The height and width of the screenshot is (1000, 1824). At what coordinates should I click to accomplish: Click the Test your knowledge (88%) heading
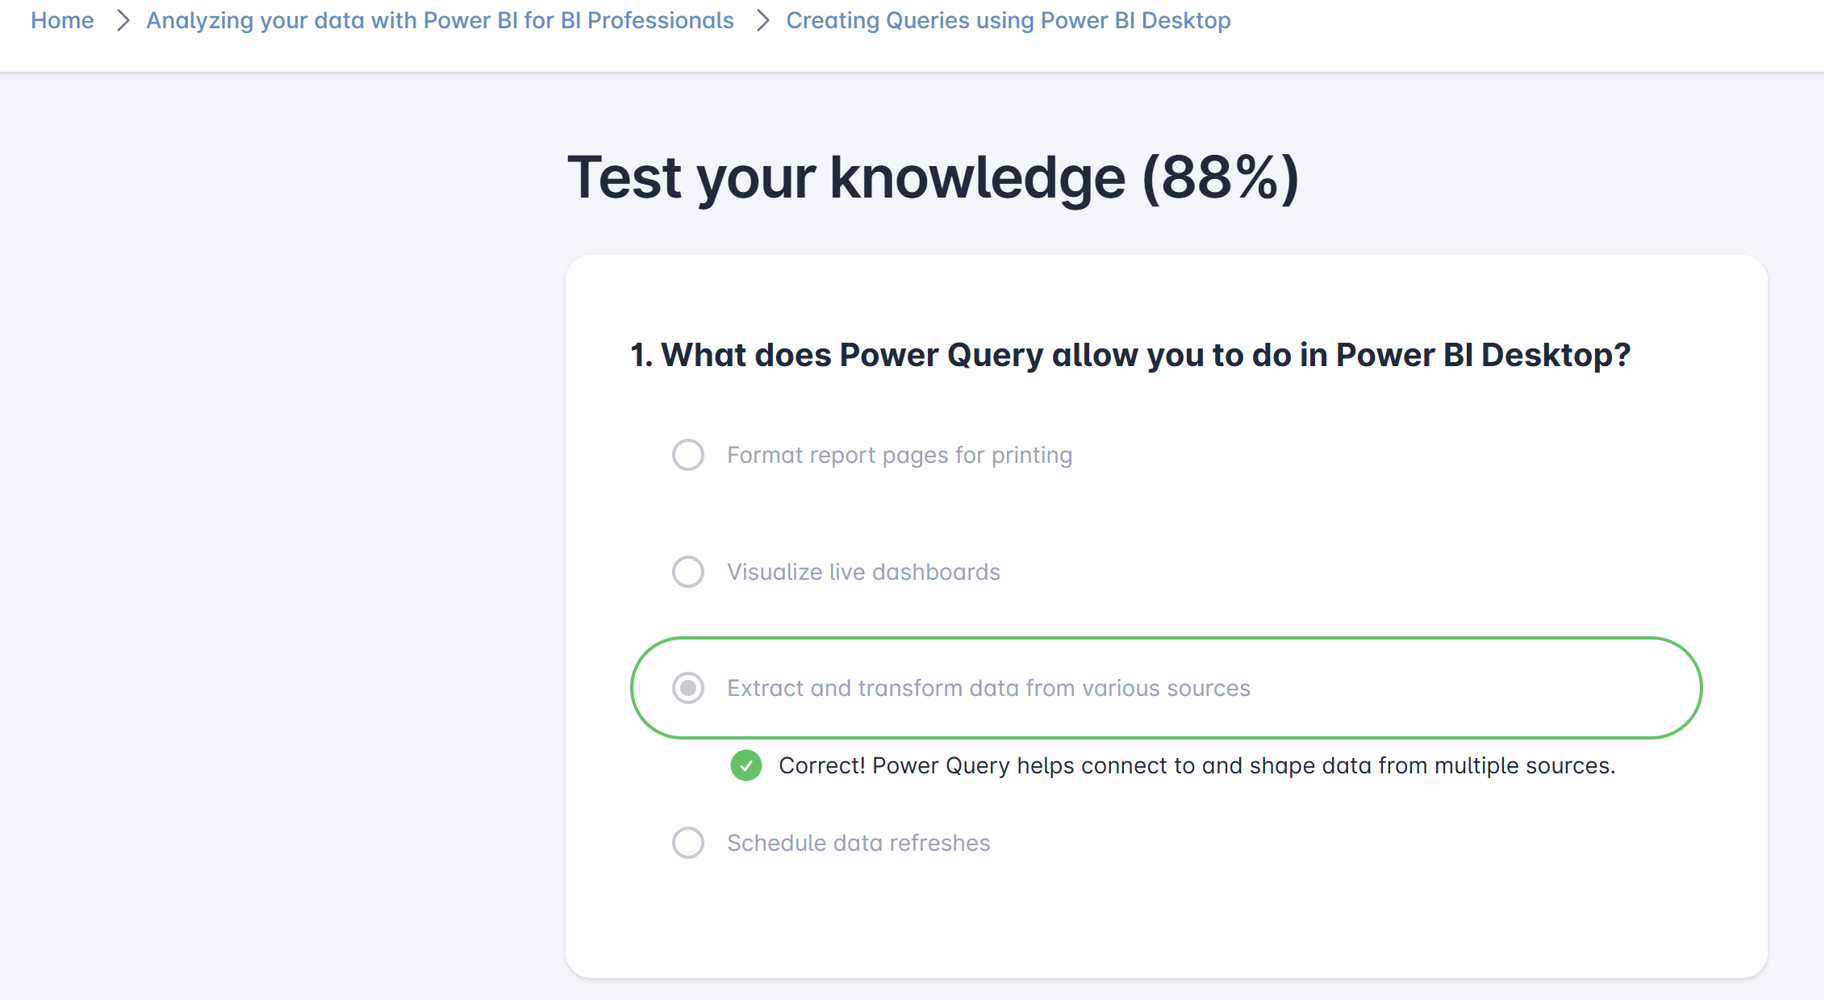pos(933,178)
